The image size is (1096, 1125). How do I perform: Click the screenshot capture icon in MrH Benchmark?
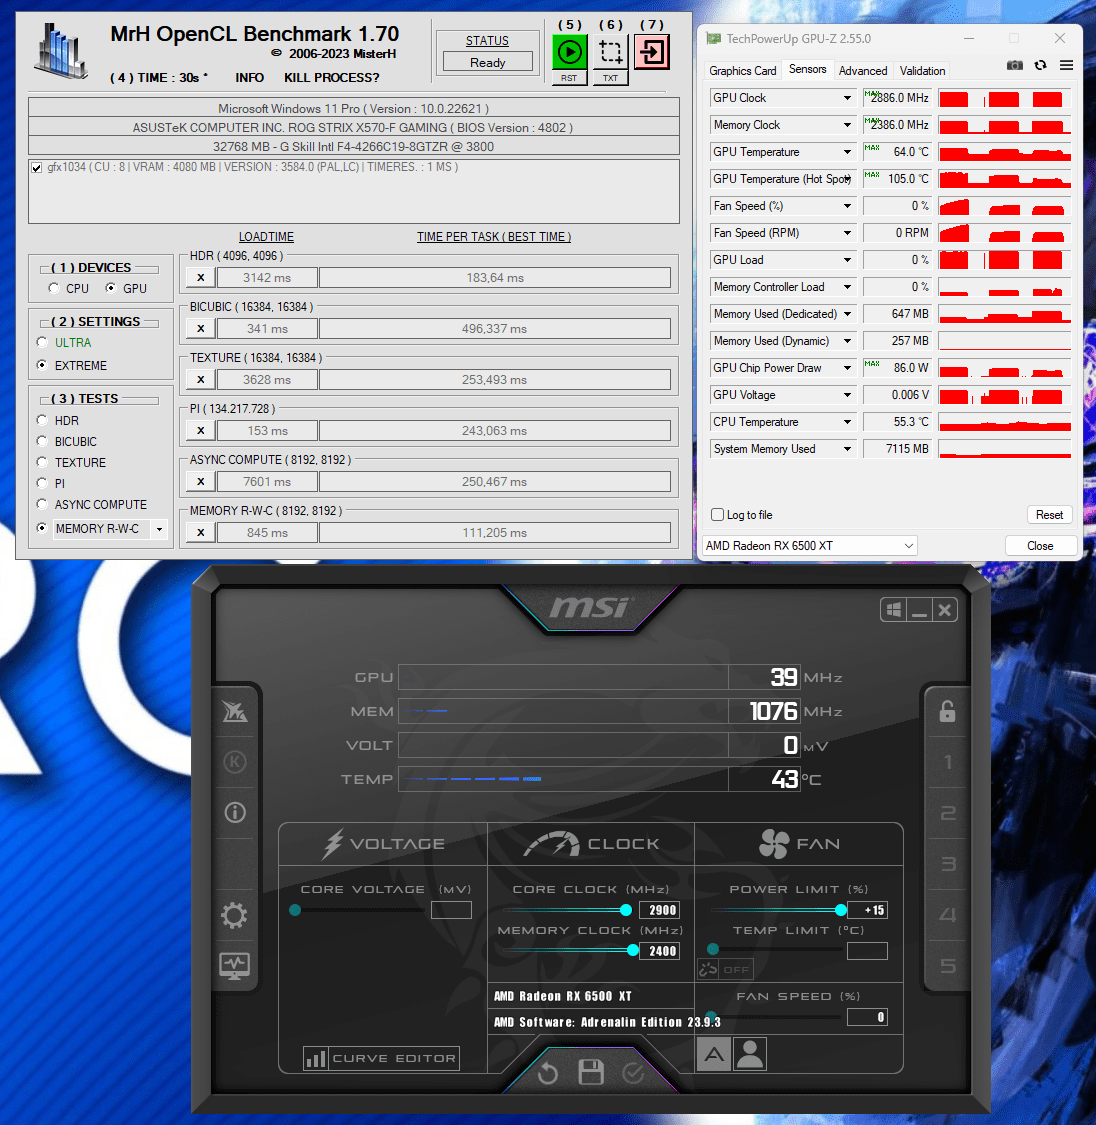610,52
